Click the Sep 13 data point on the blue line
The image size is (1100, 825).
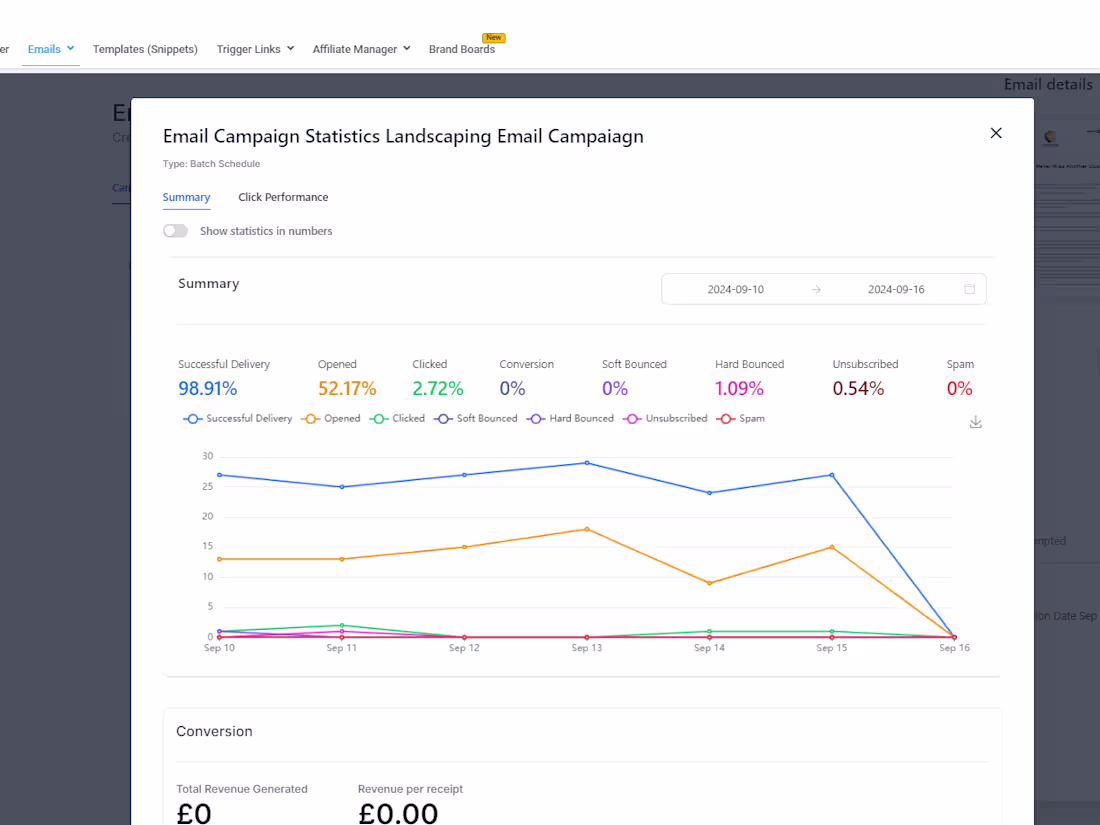(587, 462)
